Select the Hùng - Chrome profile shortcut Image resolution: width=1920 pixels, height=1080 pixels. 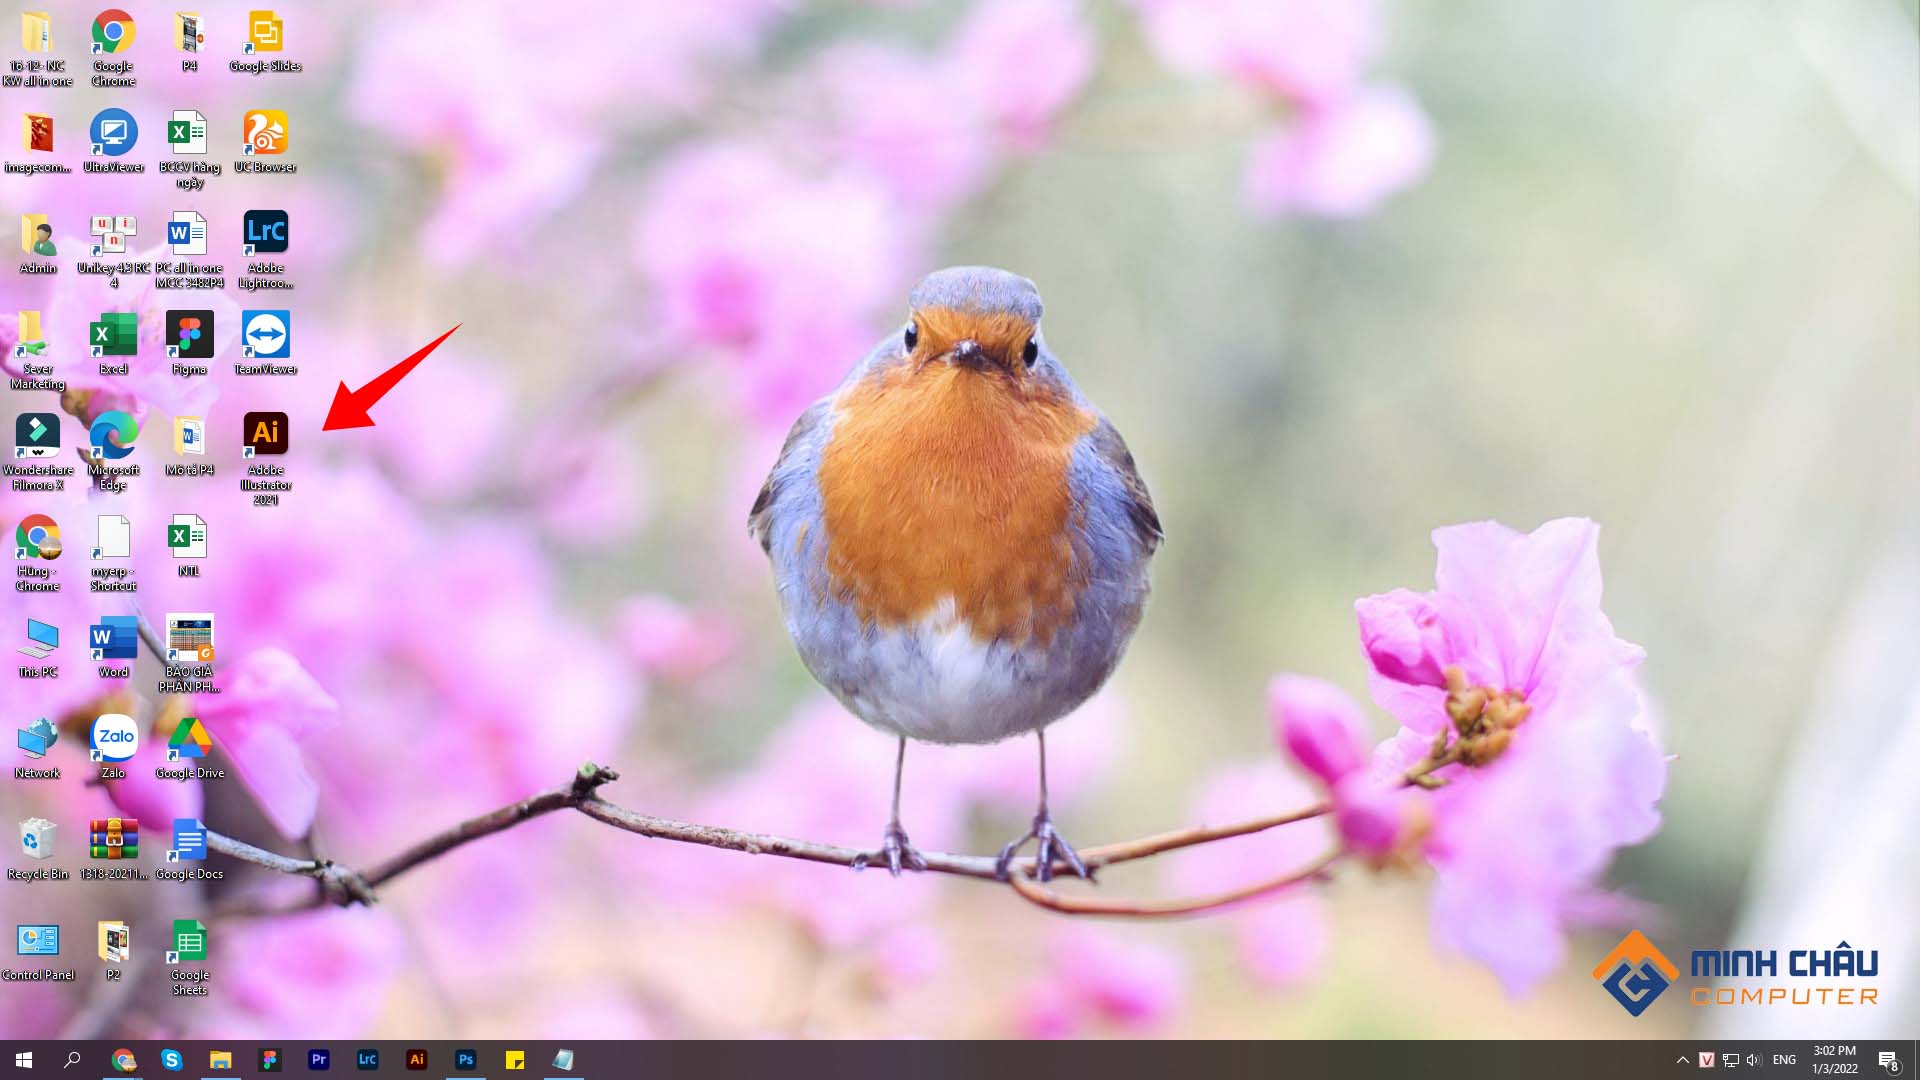pos(37,553)
